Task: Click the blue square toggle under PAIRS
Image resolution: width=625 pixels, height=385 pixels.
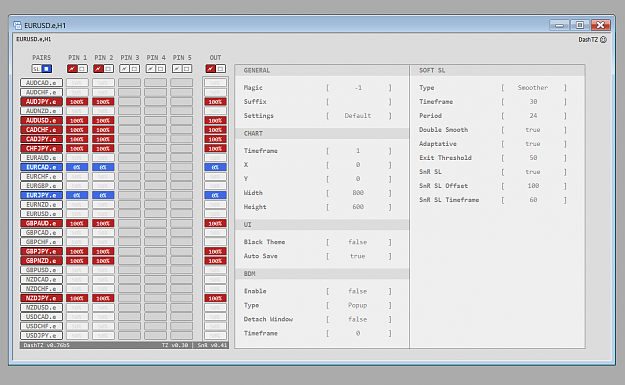Action: click(x=47, y=69)
